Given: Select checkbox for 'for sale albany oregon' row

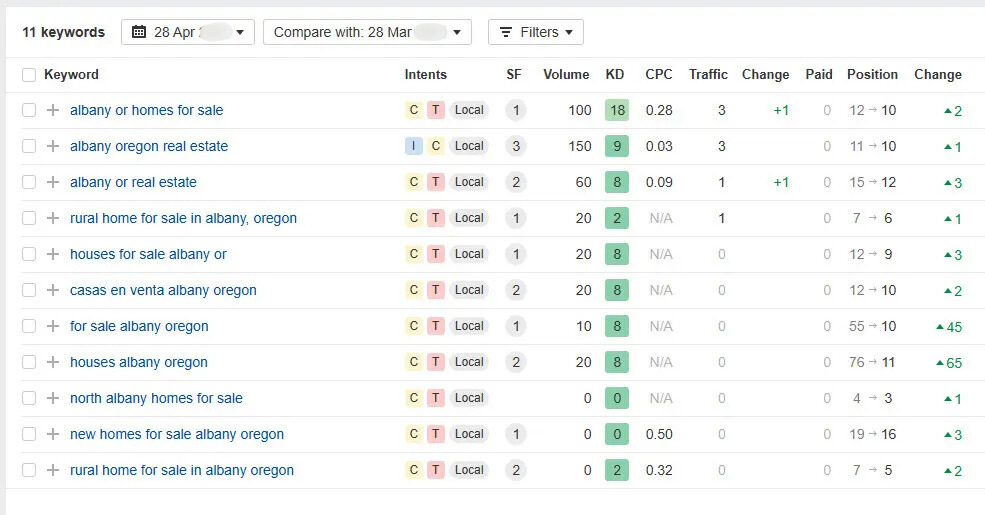Looking at the screenshot, I should [29, 326].
